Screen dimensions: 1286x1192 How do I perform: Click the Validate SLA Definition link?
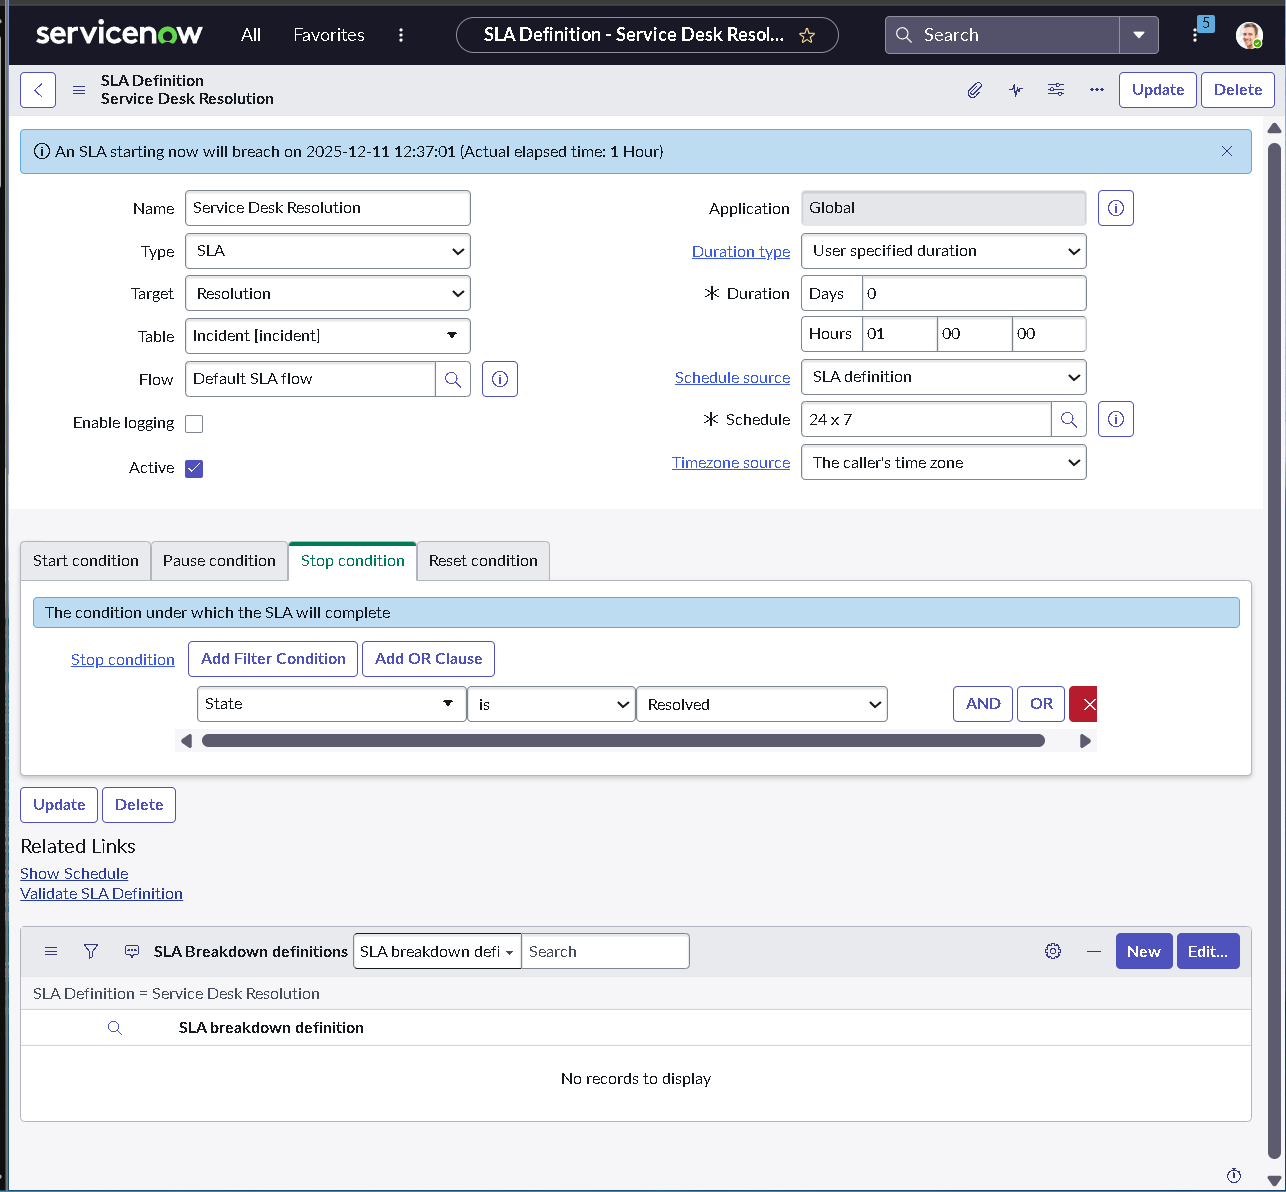[x=101, y=893]
